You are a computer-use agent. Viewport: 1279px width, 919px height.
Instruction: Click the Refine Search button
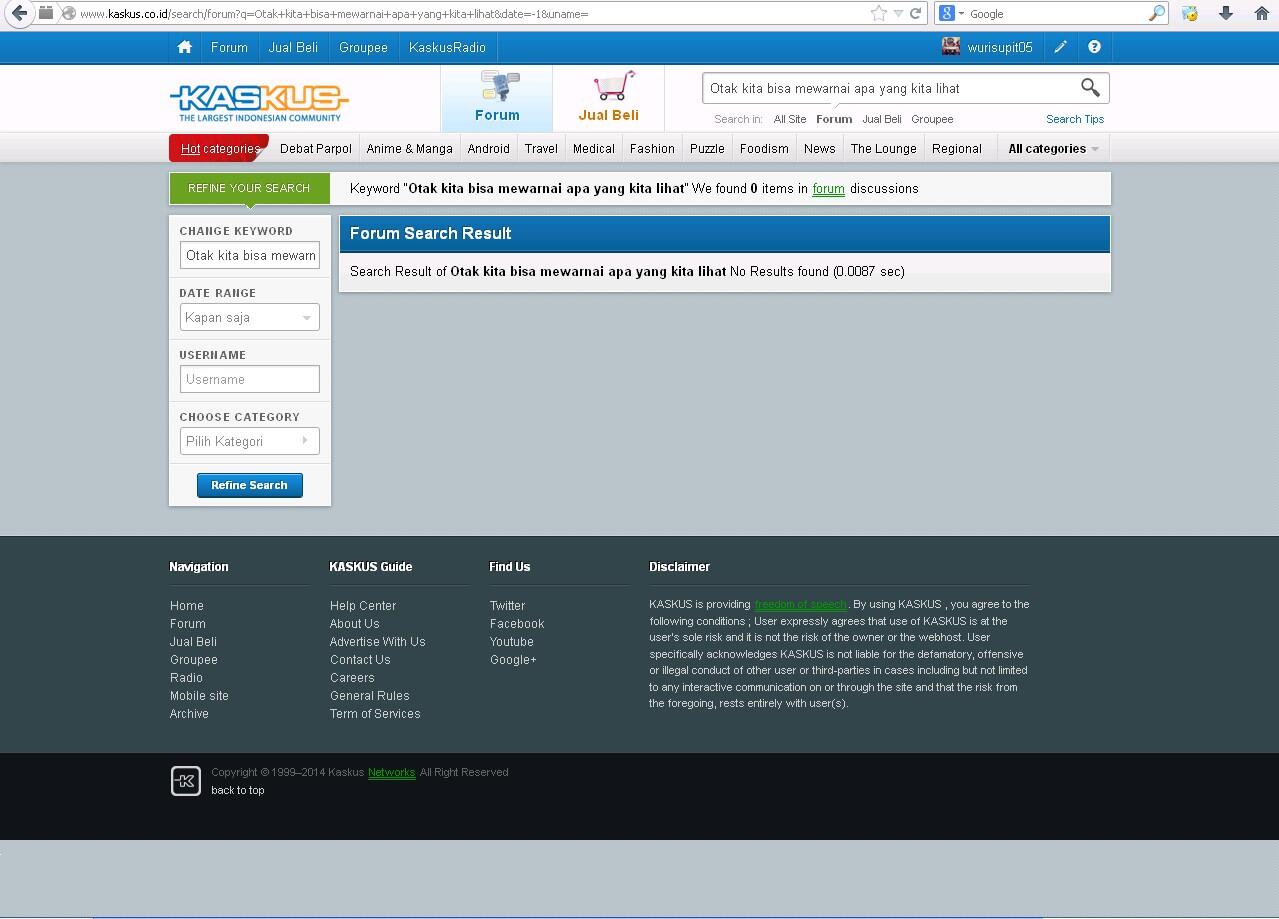[x=249, y=485]
